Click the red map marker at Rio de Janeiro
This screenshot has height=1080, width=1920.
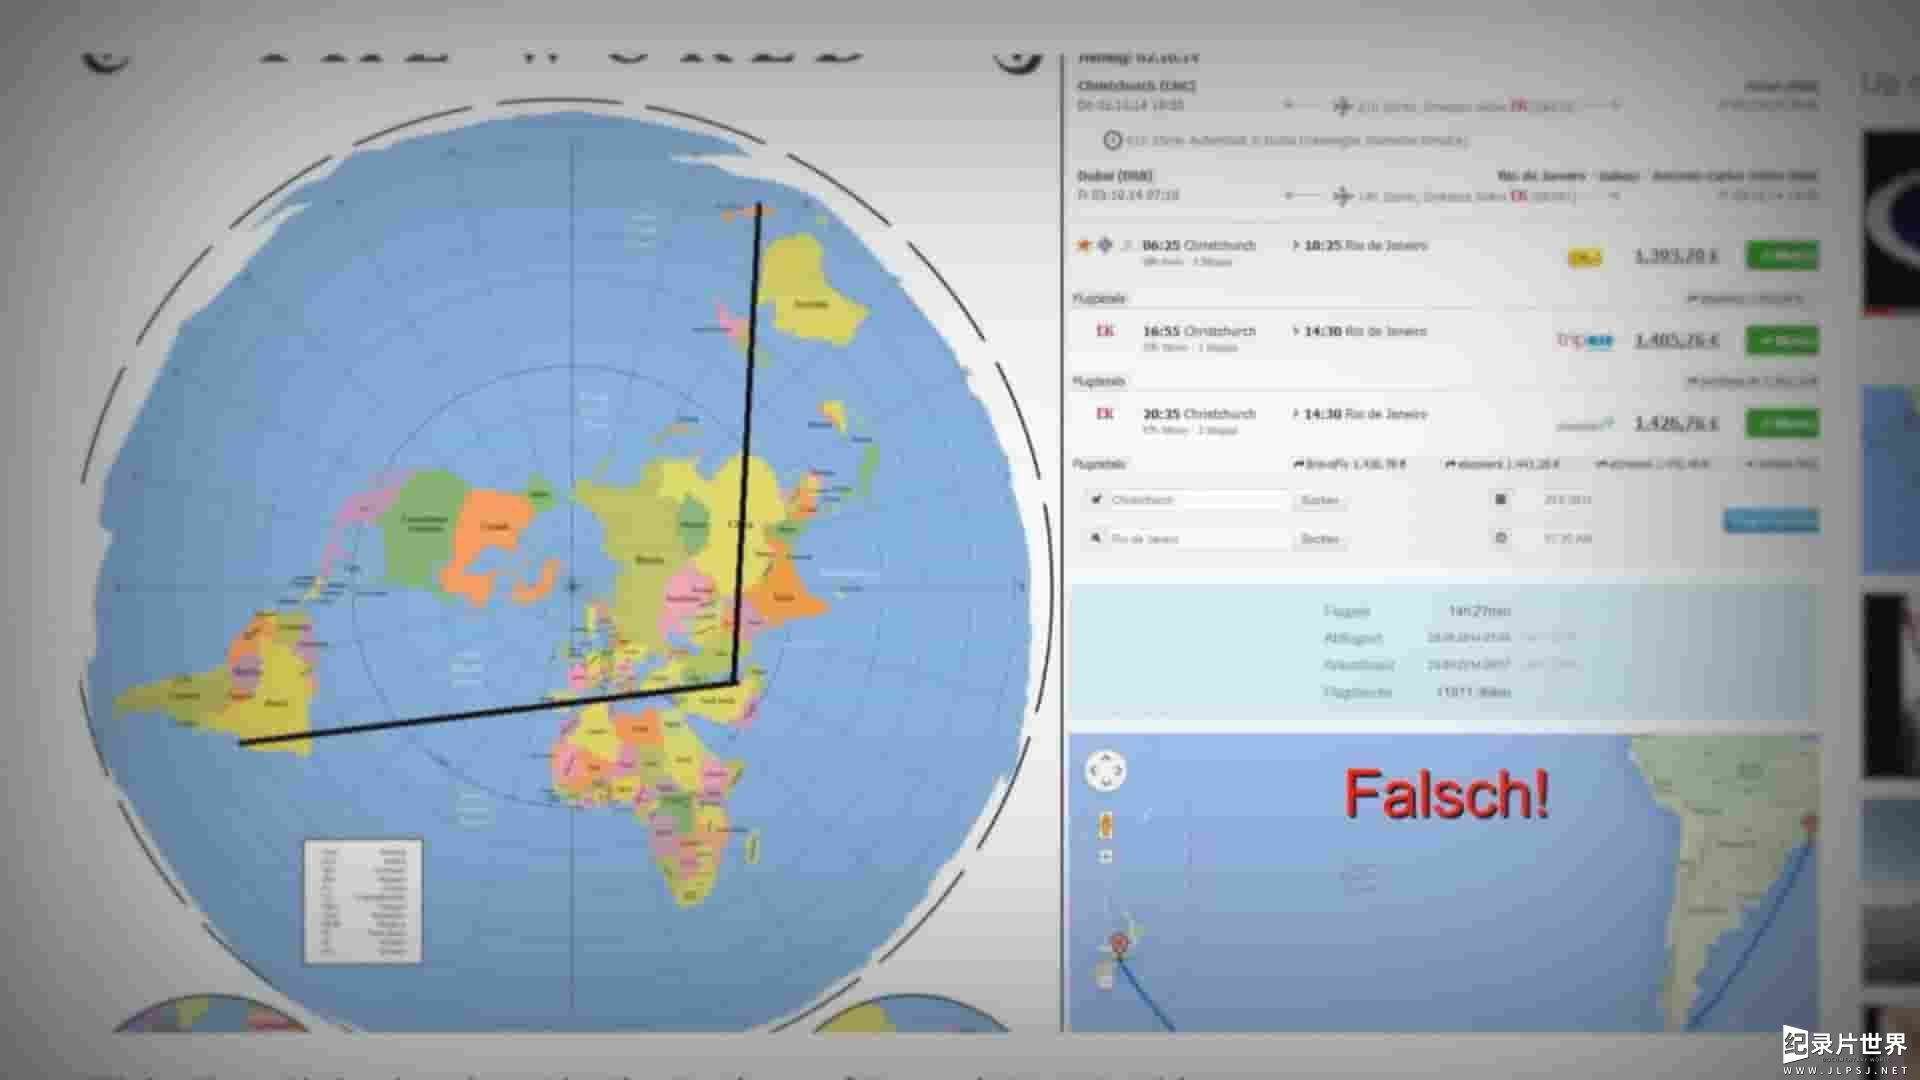1809,825
